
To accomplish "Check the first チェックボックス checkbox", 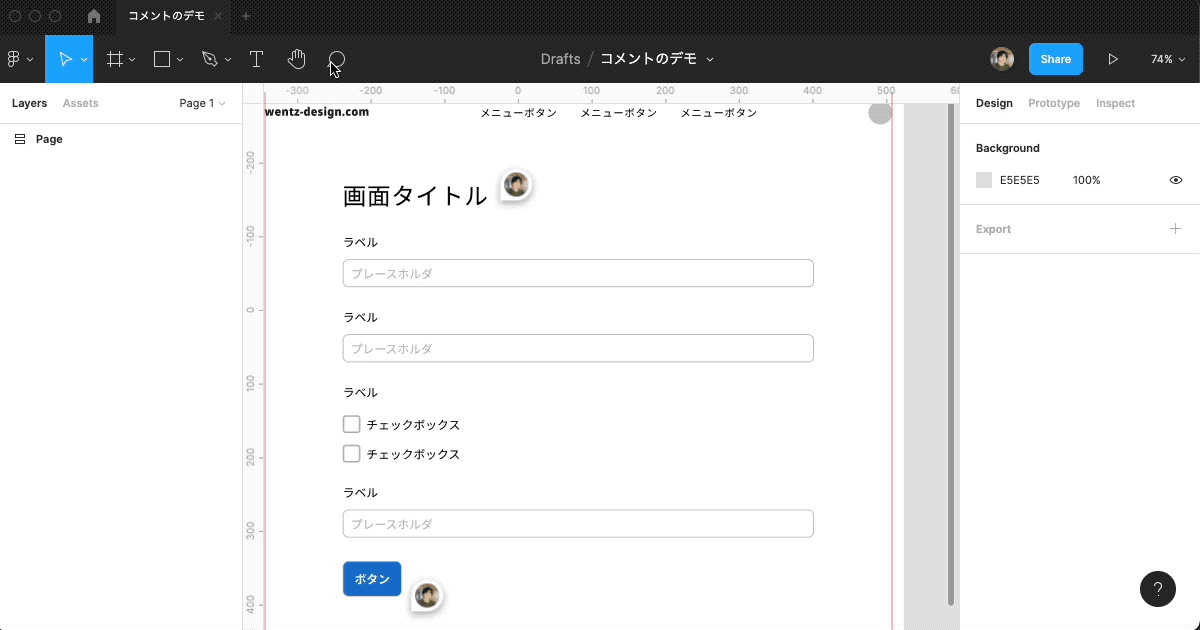I will point(352,424).
